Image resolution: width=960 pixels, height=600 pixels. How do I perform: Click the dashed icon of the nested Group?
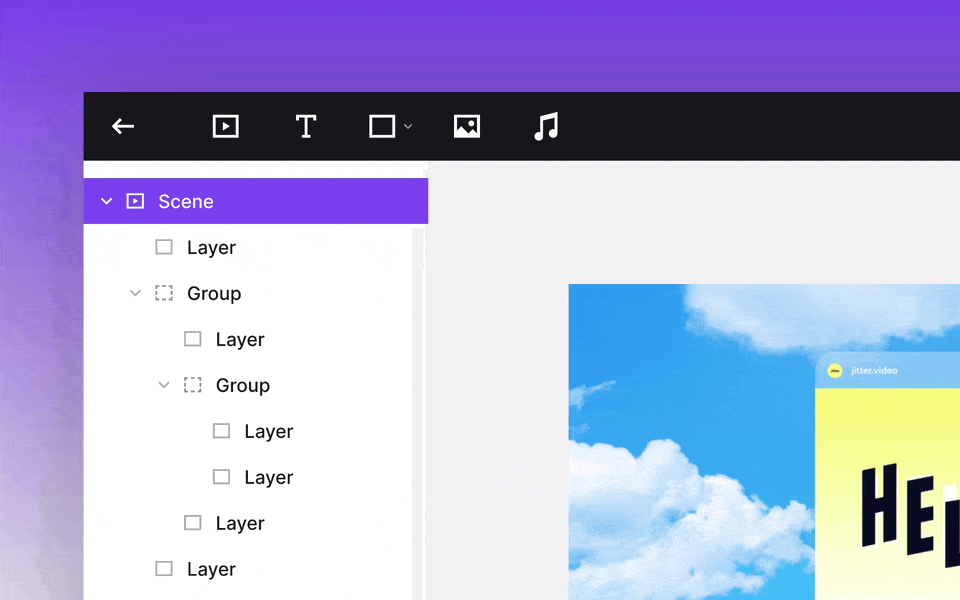(x=192, y=385)
